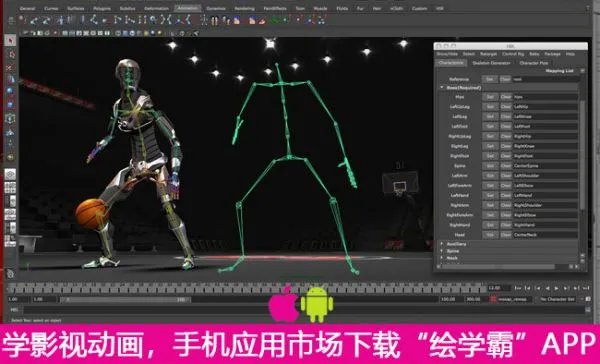Open the Package menu in HIK window
The image size is (600, 364).
point(552,54)
